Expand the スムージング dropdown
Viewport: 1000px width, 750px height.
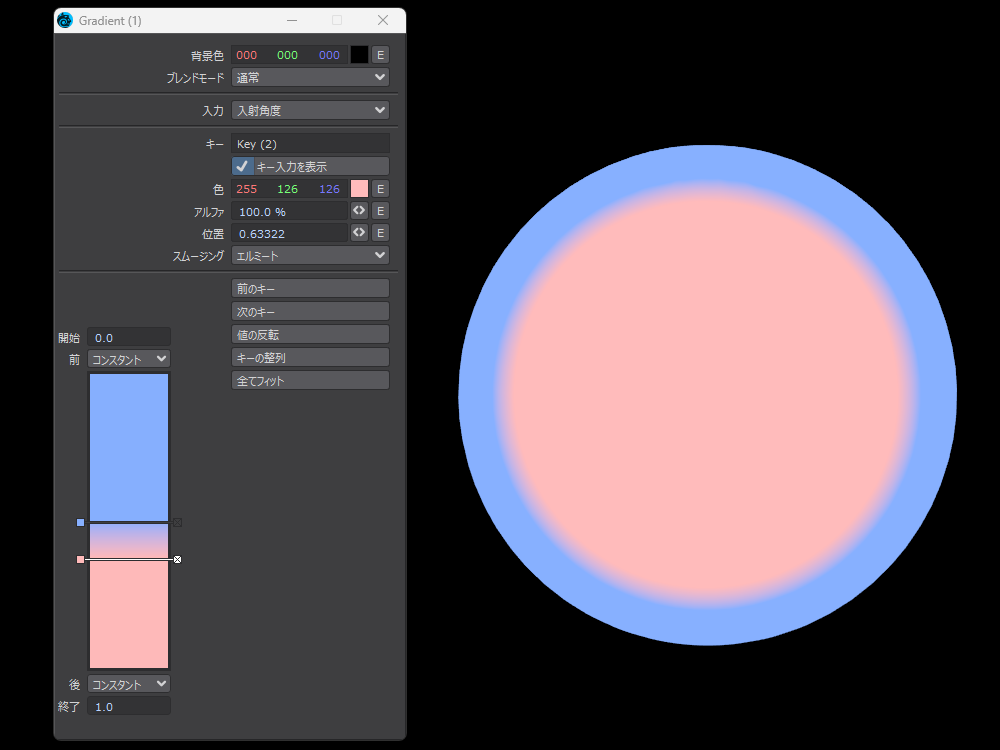point(310,256)
